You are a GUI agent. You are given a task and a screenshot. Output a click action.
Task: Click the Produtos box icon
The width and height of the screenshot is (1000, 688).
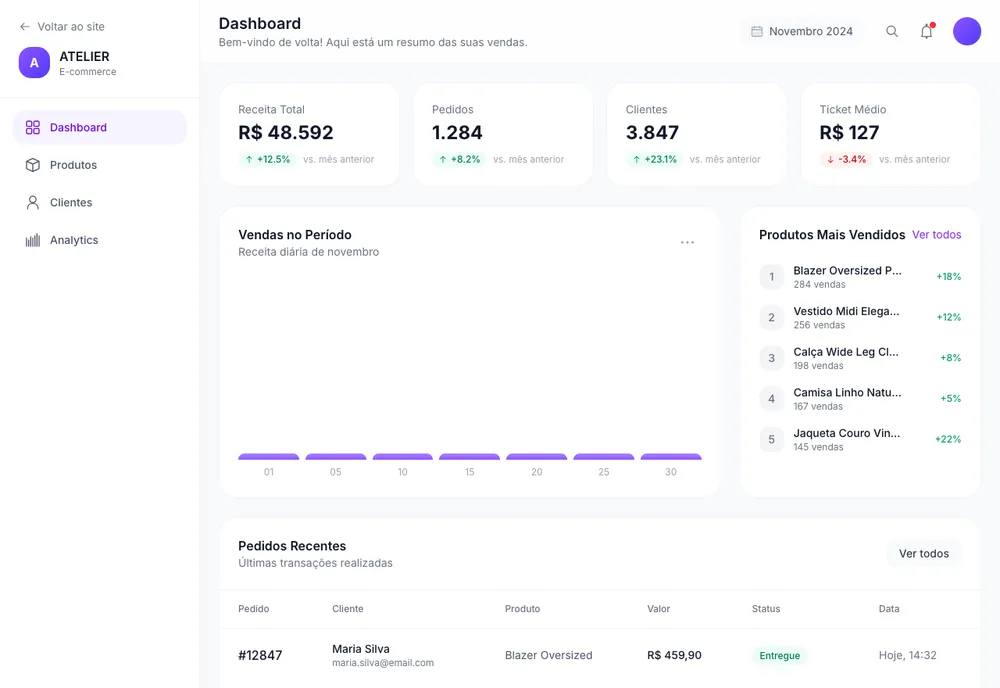(x=33, y=165)
